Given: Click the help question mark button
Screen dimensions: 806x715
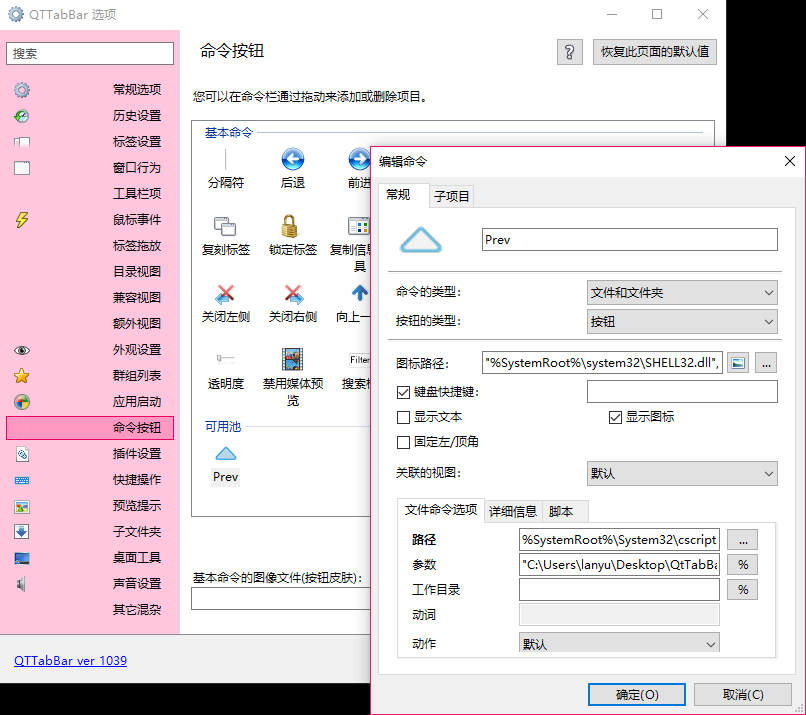Looking at the screenshot, I should 570,52.
